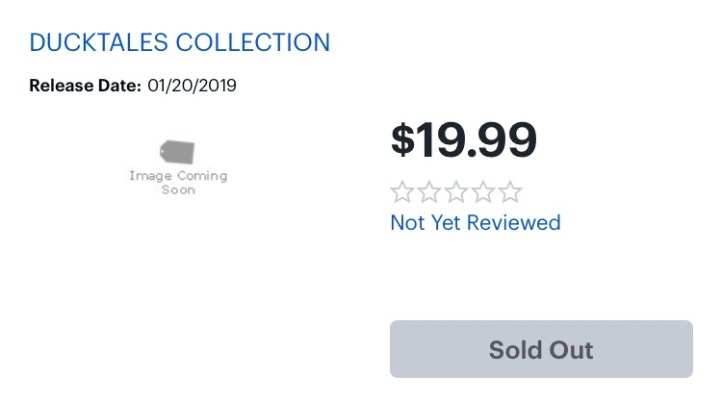Open the DUCKTALES COLLECTION product title link
Viewport: 722px width, 401px height.
180,43
